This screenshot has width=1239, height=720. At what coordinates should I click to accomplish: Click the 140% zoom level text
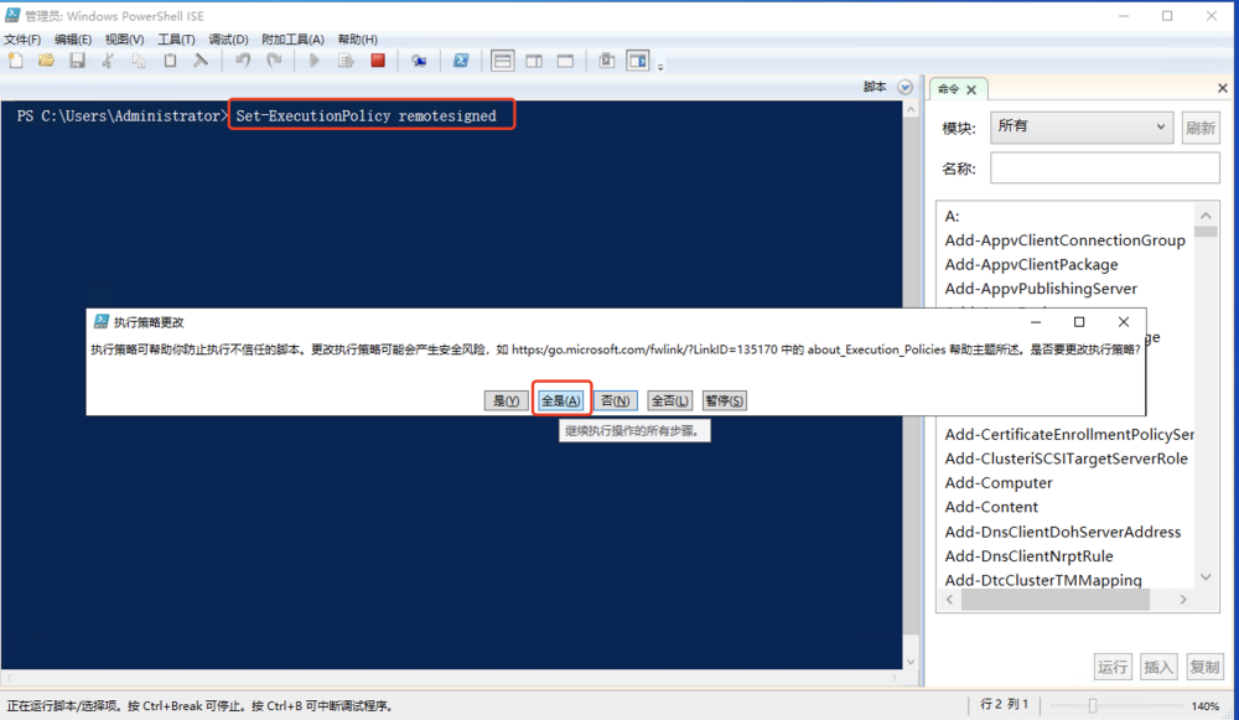coord(1205,706)
